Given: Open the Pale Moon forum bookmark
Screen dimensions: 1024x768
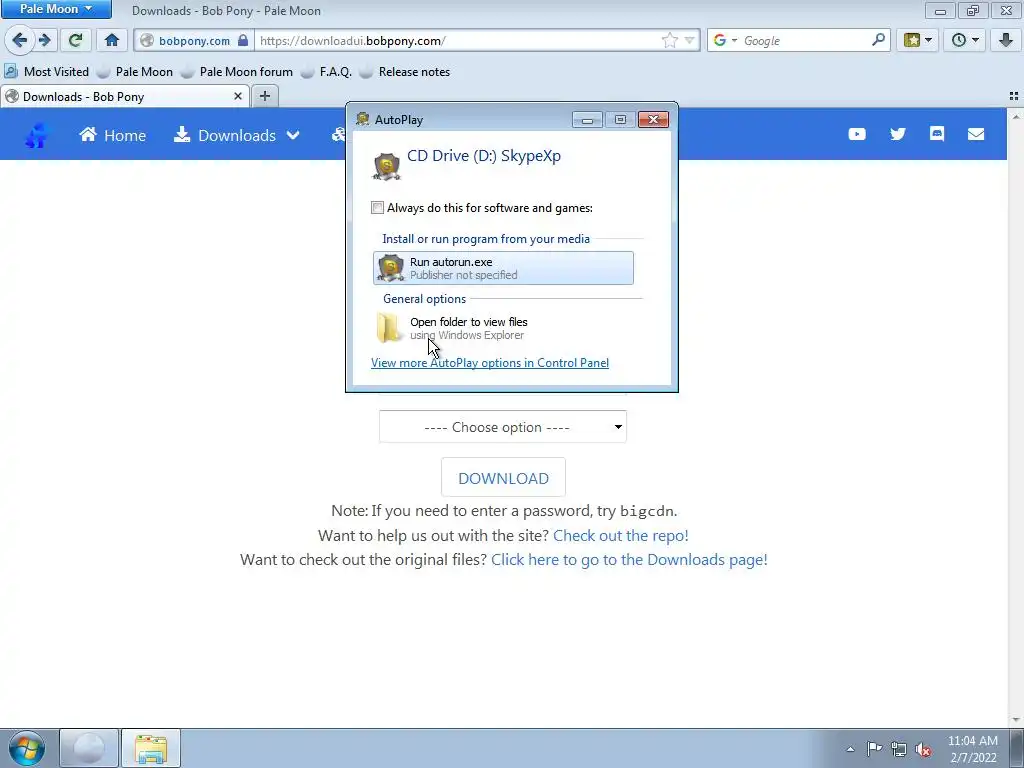Looking at the screenshot, I should point(236,72).
